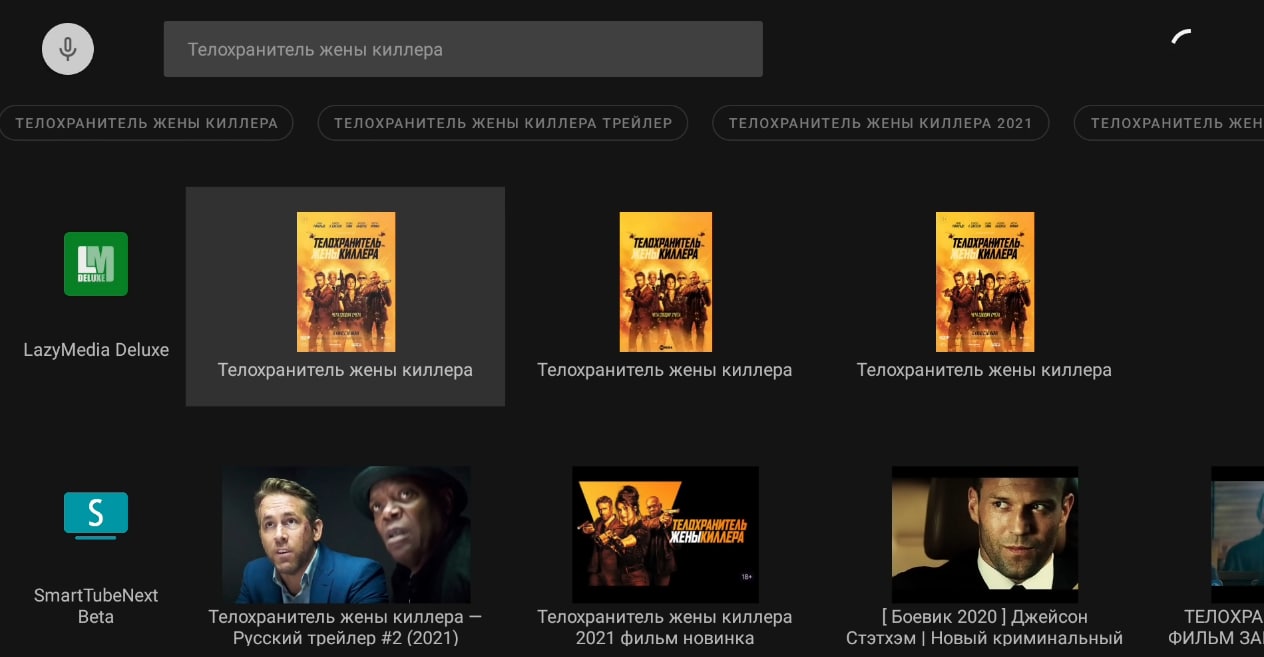The height and width of the screenshot is (657, 1264).
Task: Play the Боевик 2020 Джейсон Стэтхэм video thumbnail
Action: click(x=985, y=534)
